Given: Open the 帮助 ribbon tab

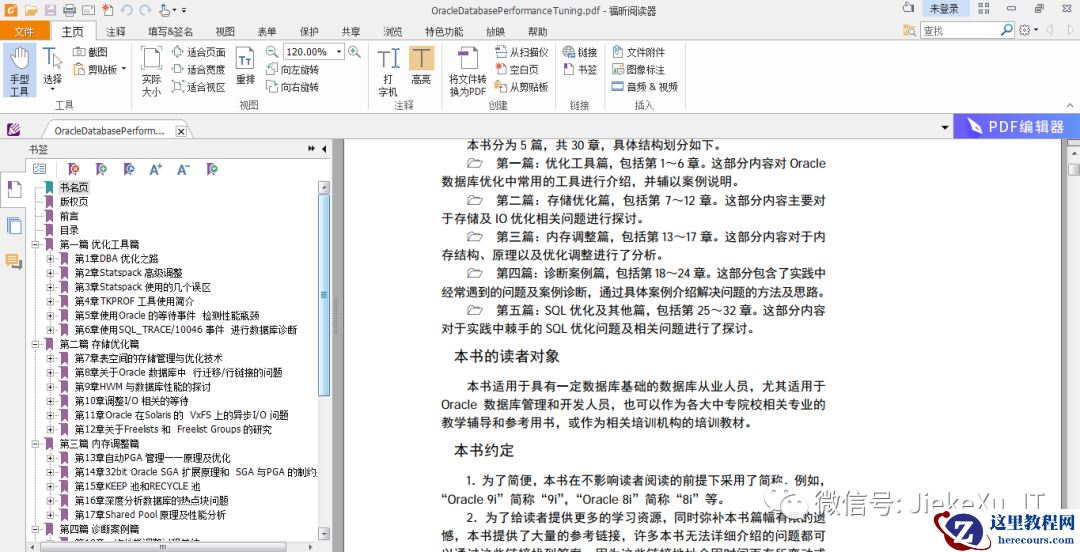Looking at the screenshot, I should (538, 32).
